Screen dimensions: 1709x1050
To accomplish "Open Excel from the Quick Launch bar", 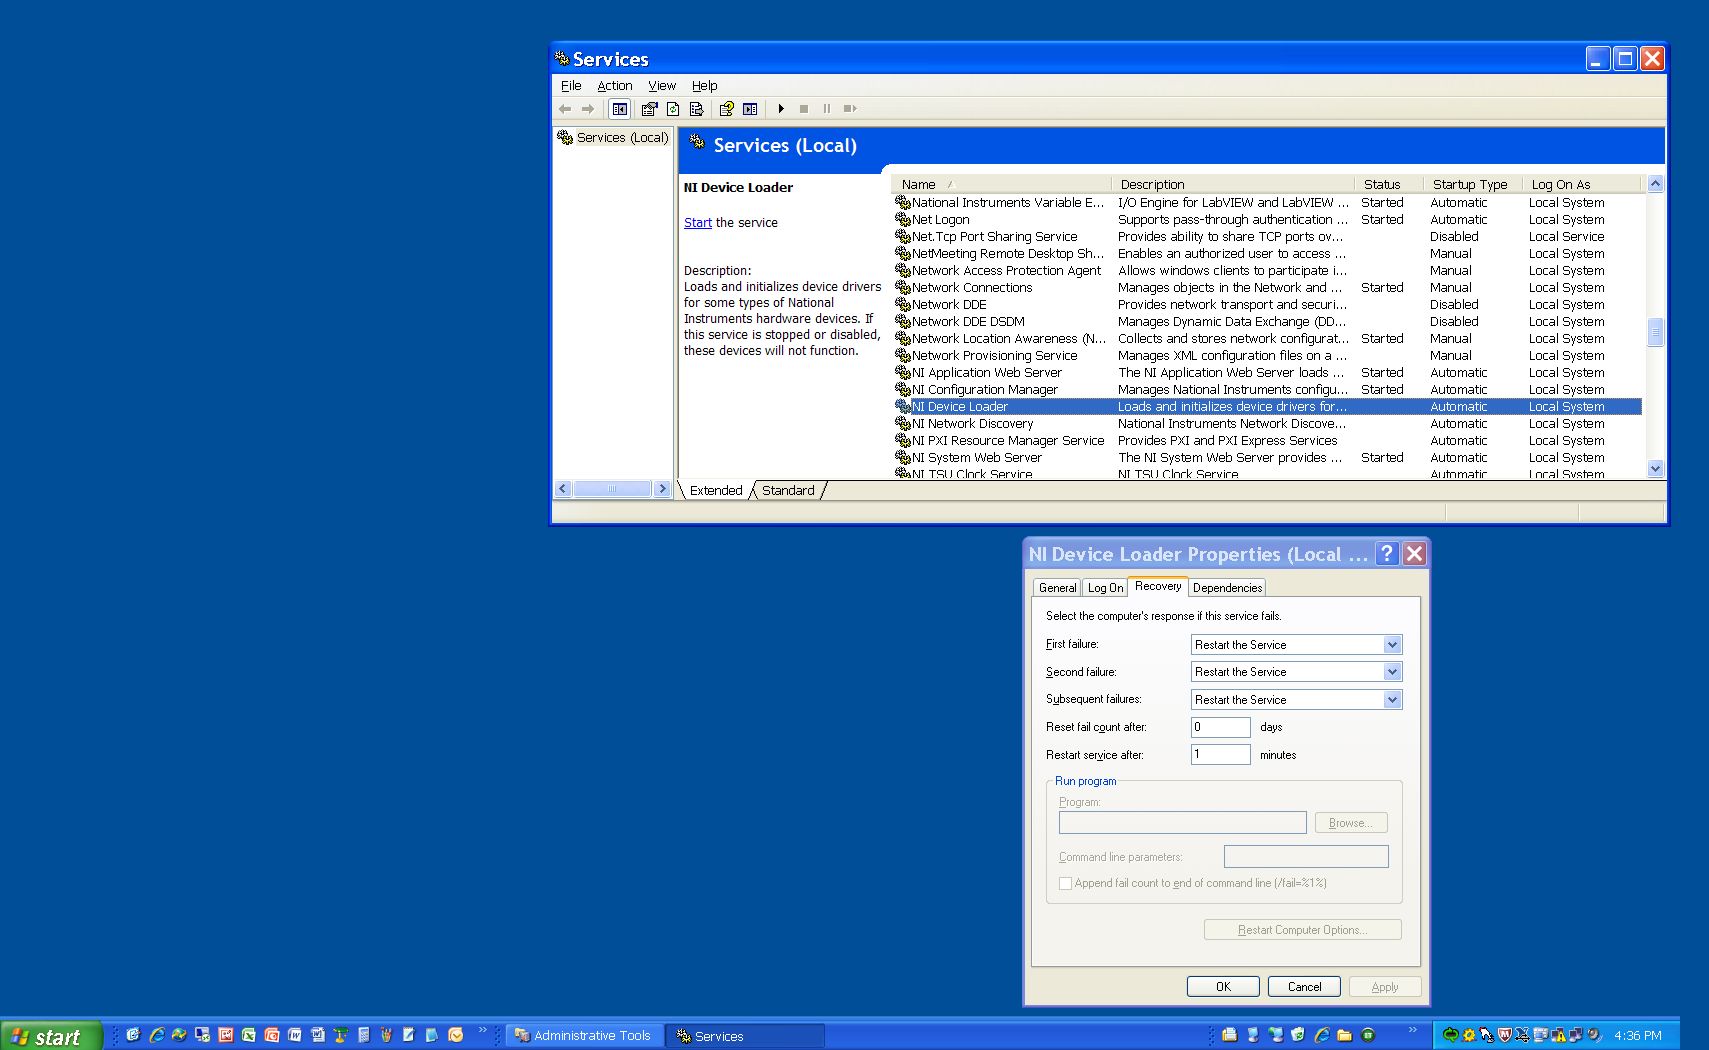I will coord(248,1035).
